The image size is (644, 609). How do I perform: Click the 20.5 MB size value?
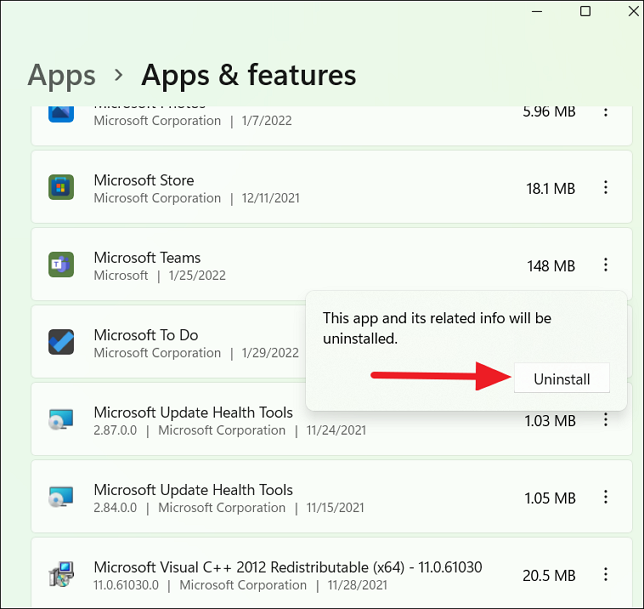pyautogui.click(x=549, y=576)
